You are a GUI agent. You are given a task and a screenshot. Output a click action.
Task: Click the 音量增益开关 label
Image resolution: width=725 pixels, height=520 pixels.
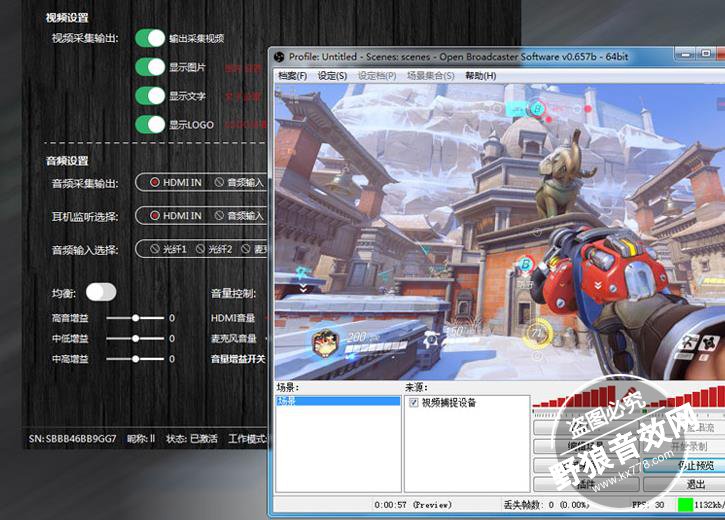tap(238, 359)
